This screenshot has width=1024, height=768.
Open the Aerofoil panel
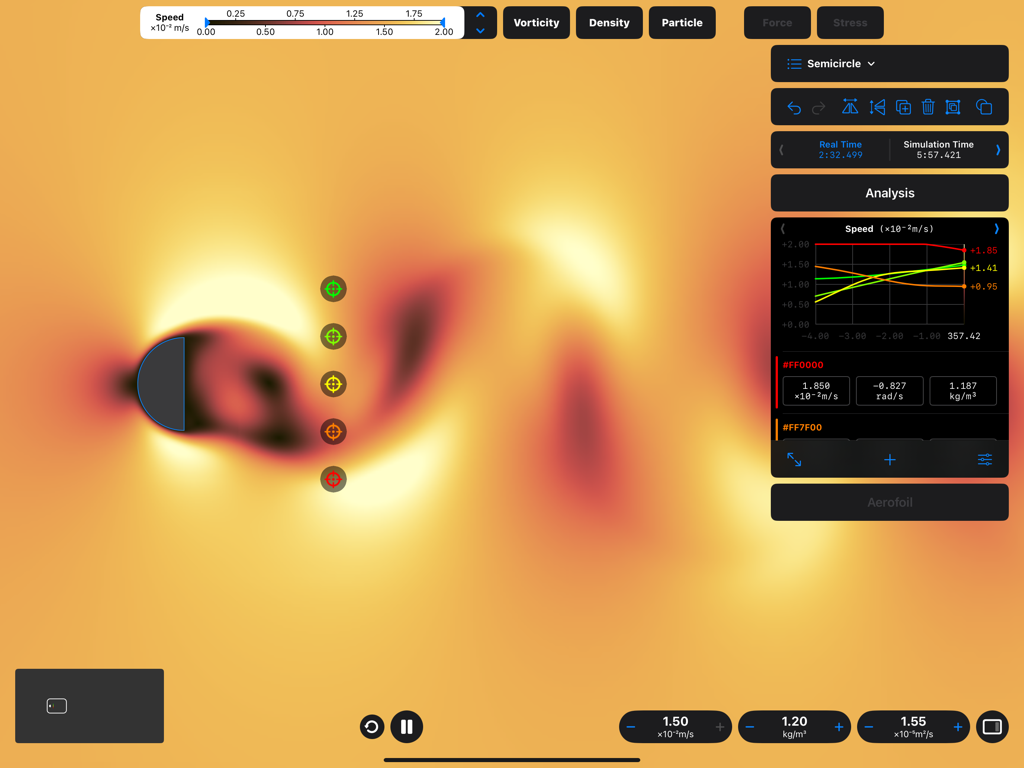pos(889,502)
